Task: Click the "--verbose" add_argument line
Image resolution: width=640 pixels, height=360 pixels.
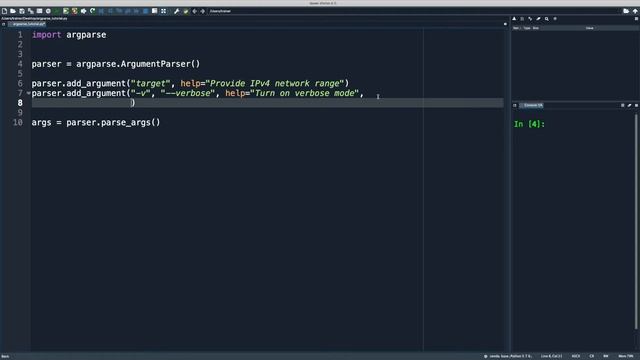Action: [198, 93]
